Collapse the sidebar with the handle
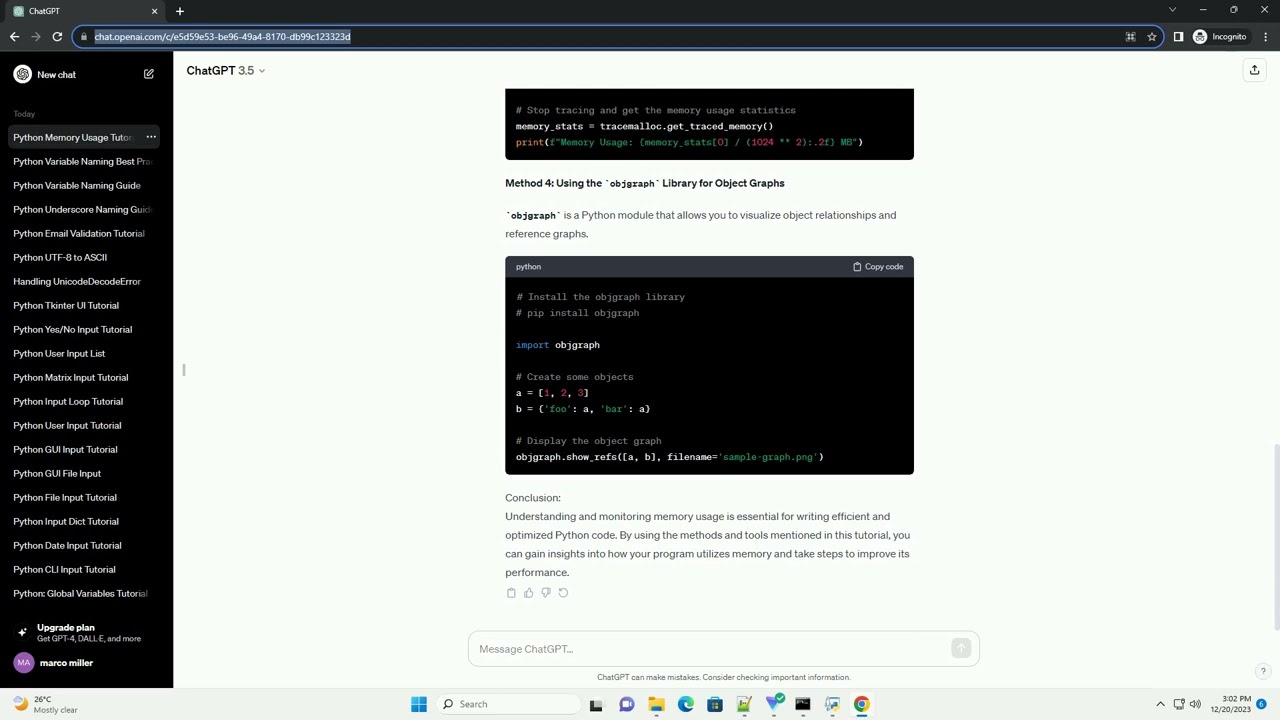1280x720 pixels. tap(184, 370)
